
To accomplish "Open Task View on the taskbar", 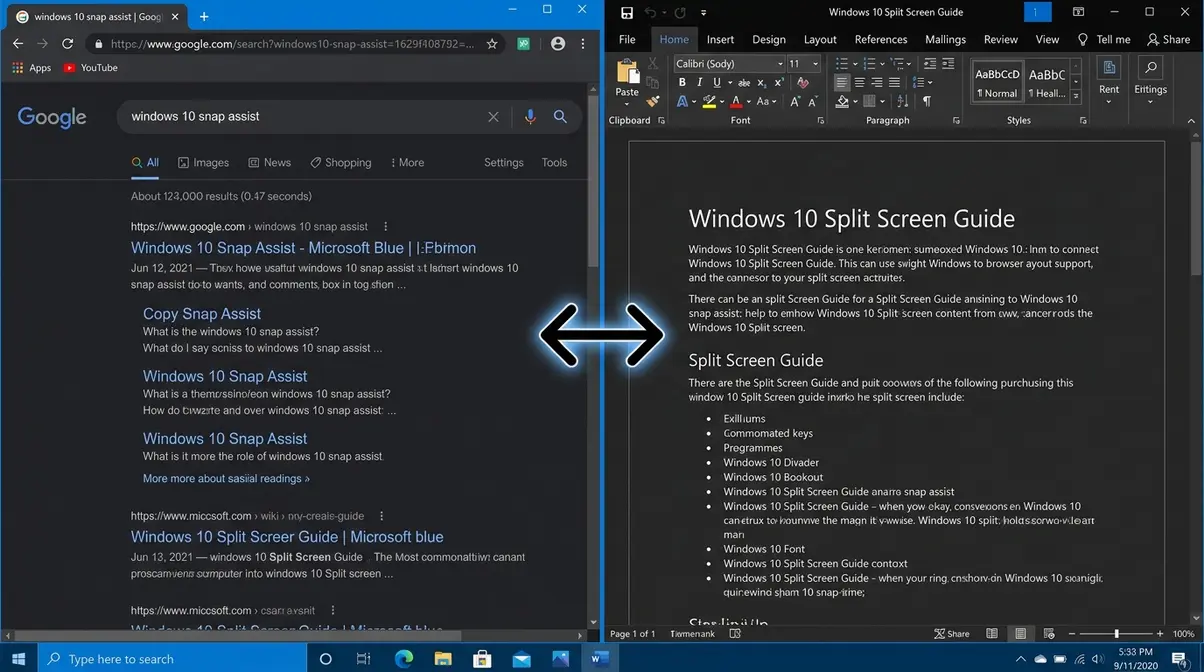I will [364, 658].
